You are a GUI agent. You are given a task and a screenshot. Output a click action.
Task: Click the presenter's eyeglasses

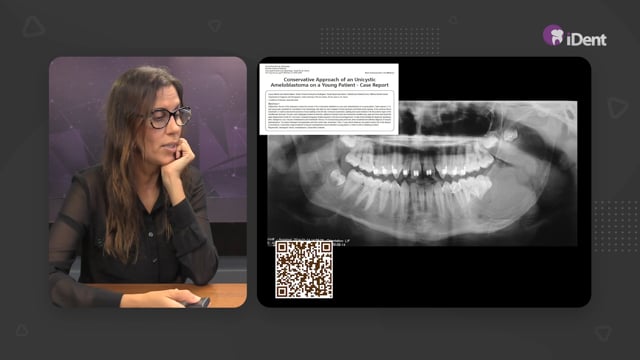click(x=170, y=118)
